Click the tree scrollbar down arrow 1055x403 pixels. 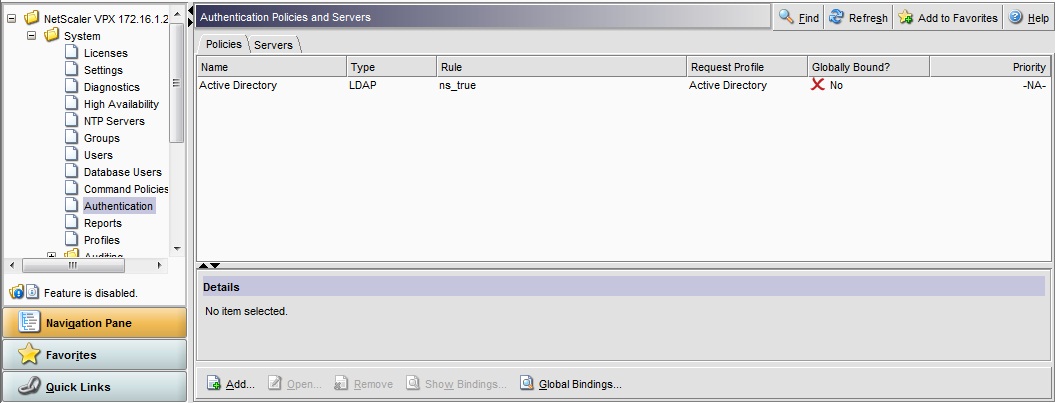[x=177, y=248]
